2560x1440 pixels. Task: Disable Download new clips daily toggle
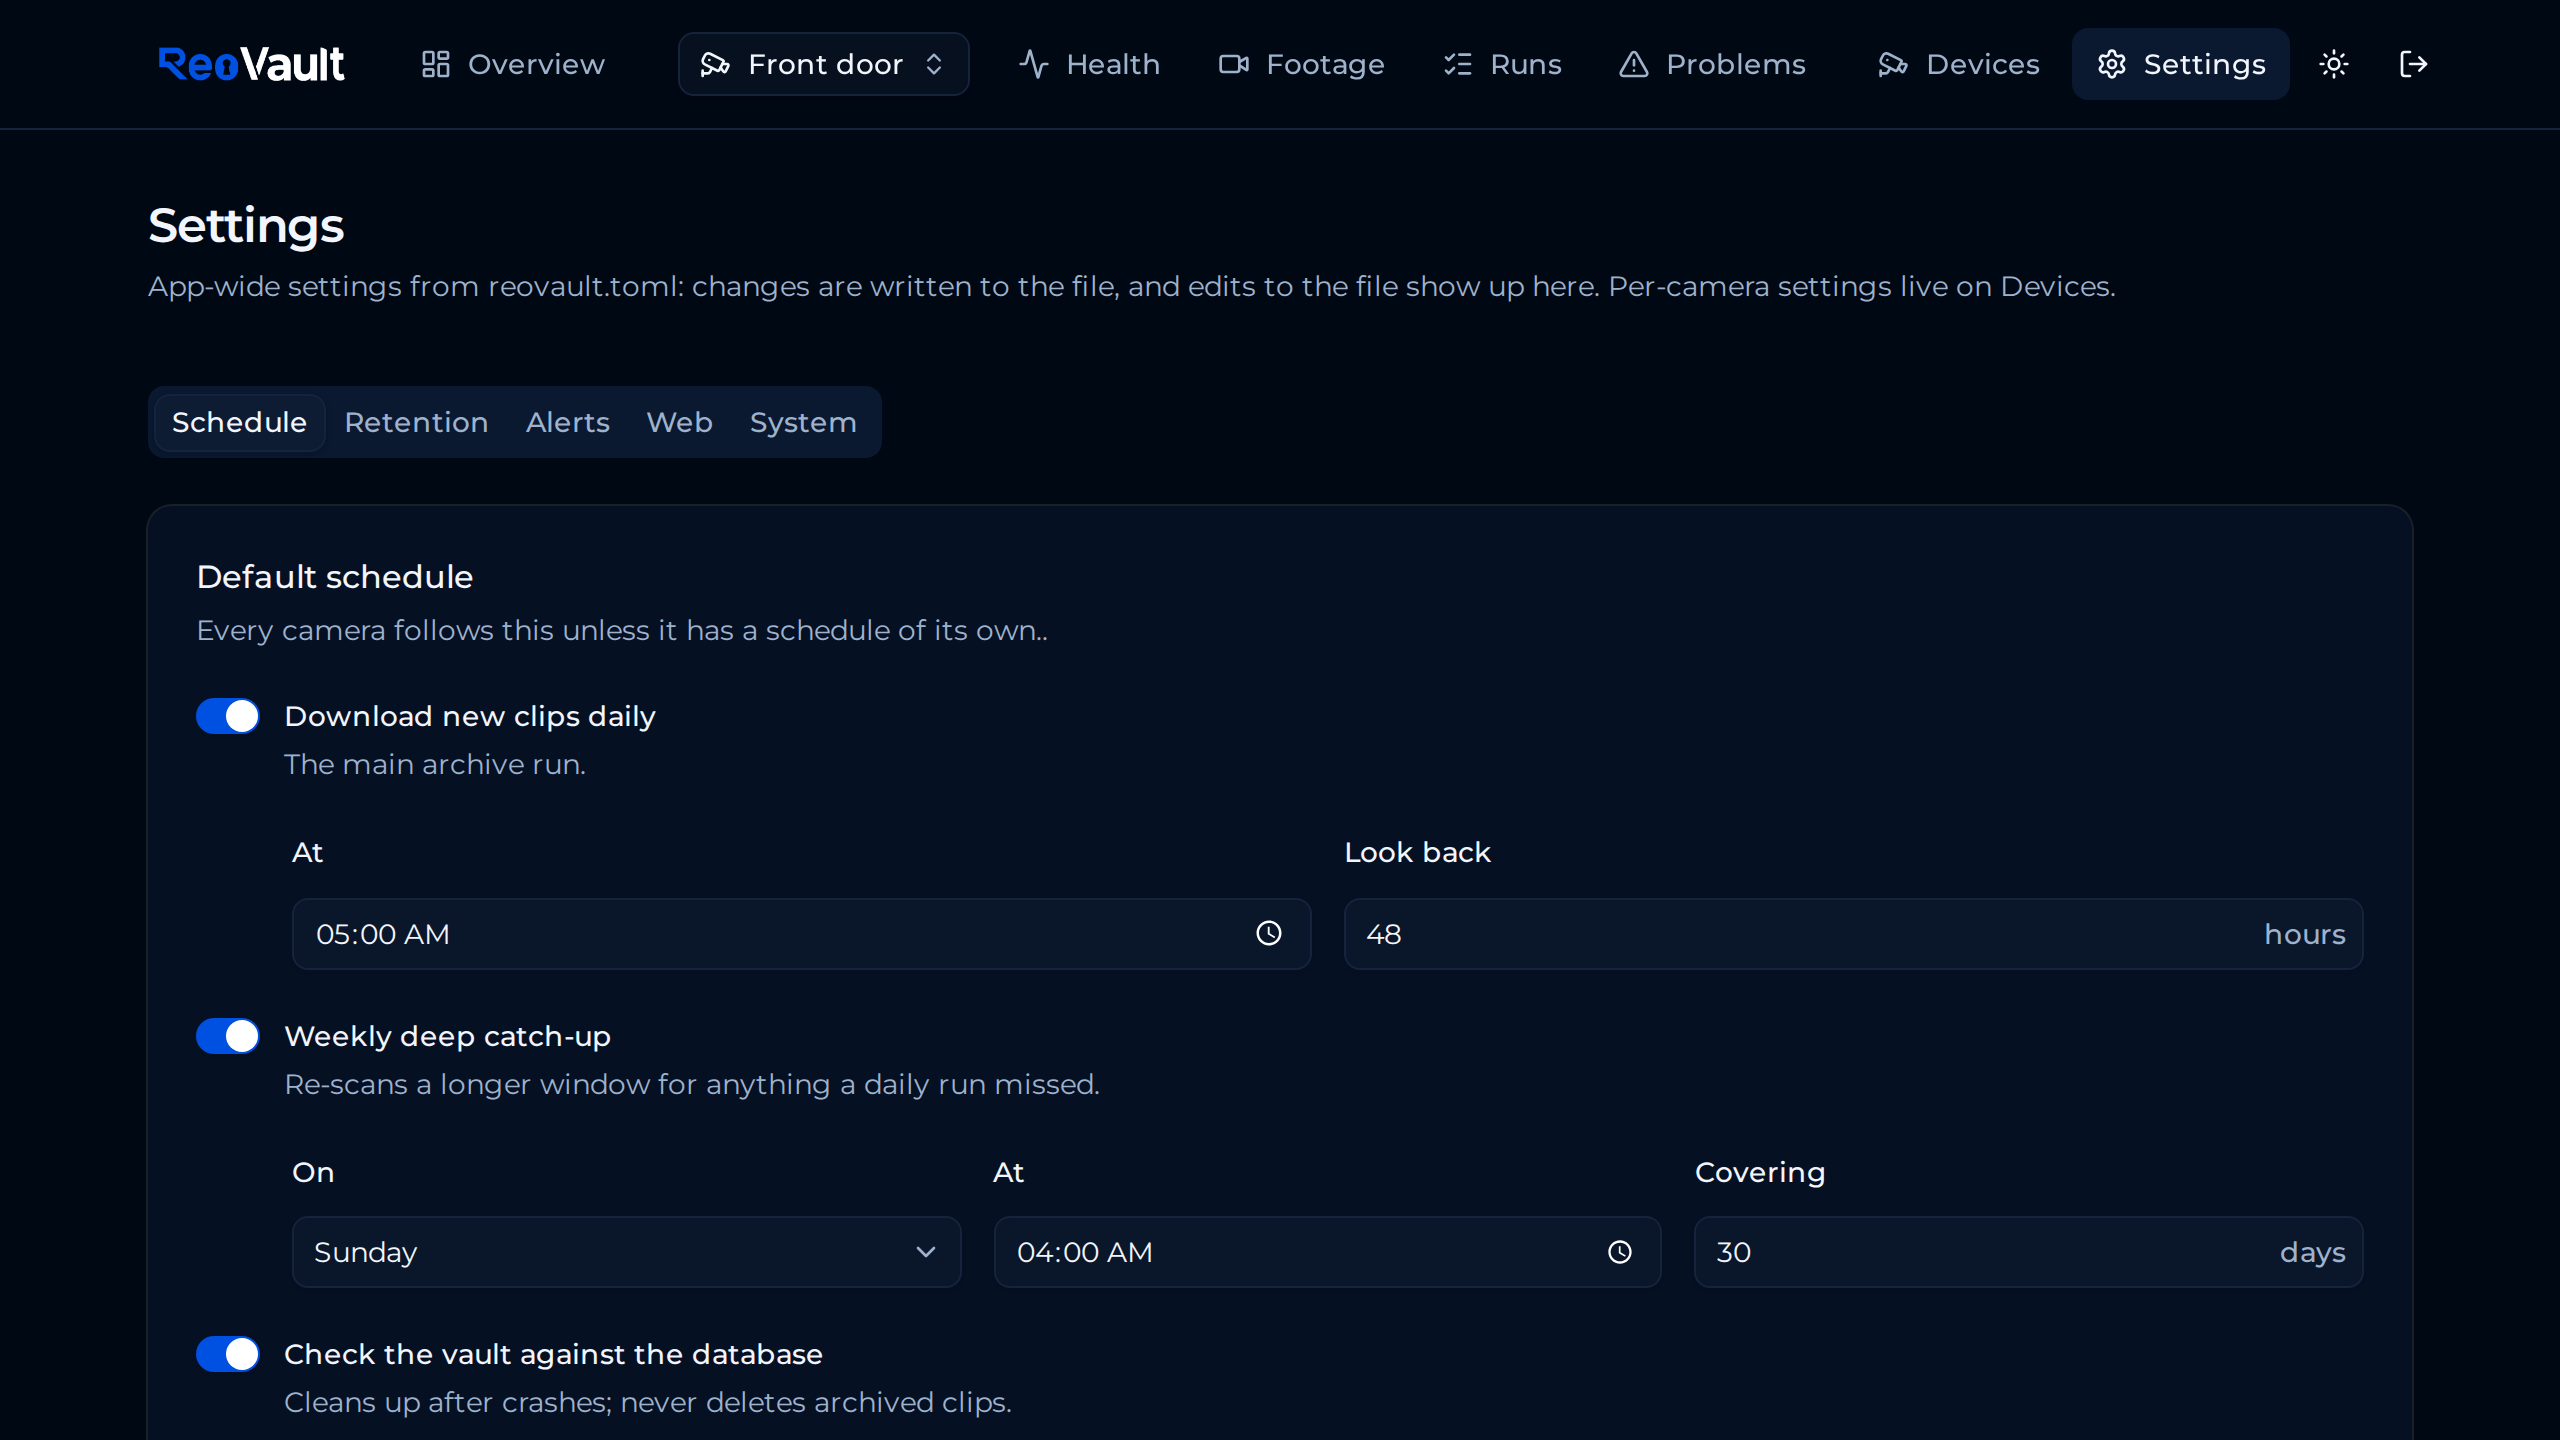(x=228, y=716)
